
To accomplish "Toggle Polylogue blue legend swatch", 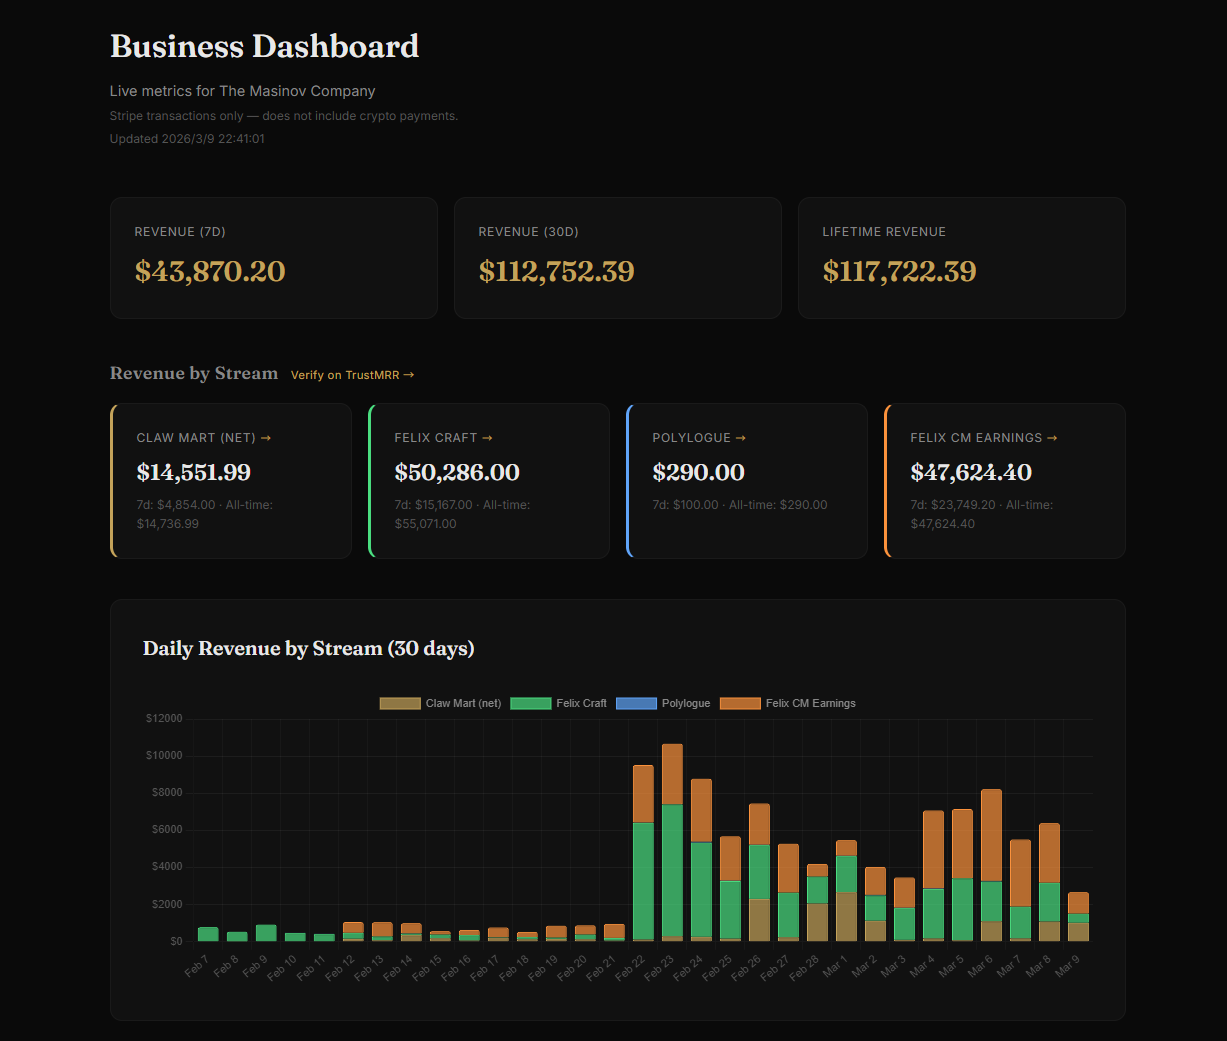I will [x=636, y=704].
